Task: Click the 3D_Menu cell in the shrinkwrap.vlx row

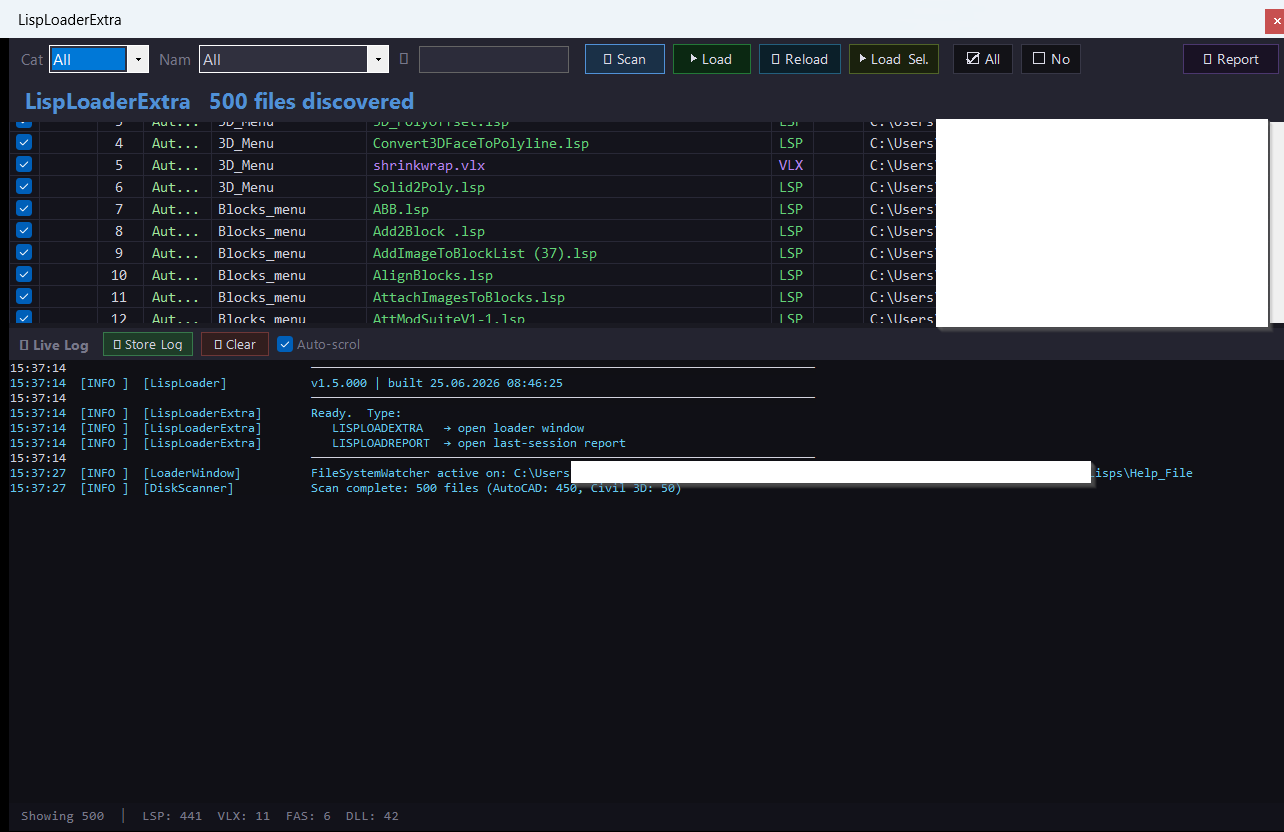Action: (246, 165)
